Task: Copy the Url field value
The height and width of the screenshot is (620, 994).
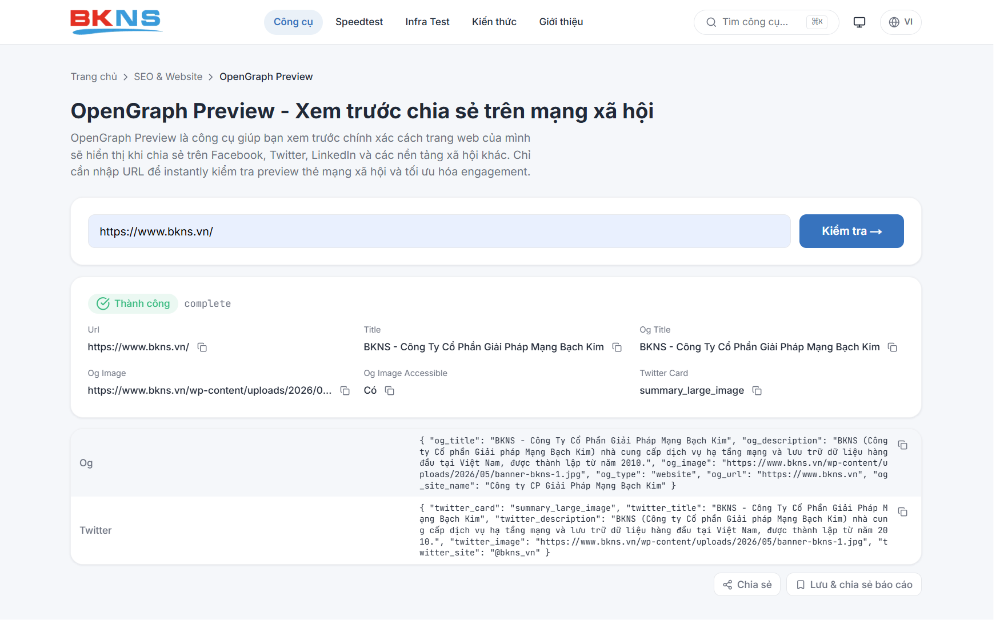Action: [x=202, y=347]
